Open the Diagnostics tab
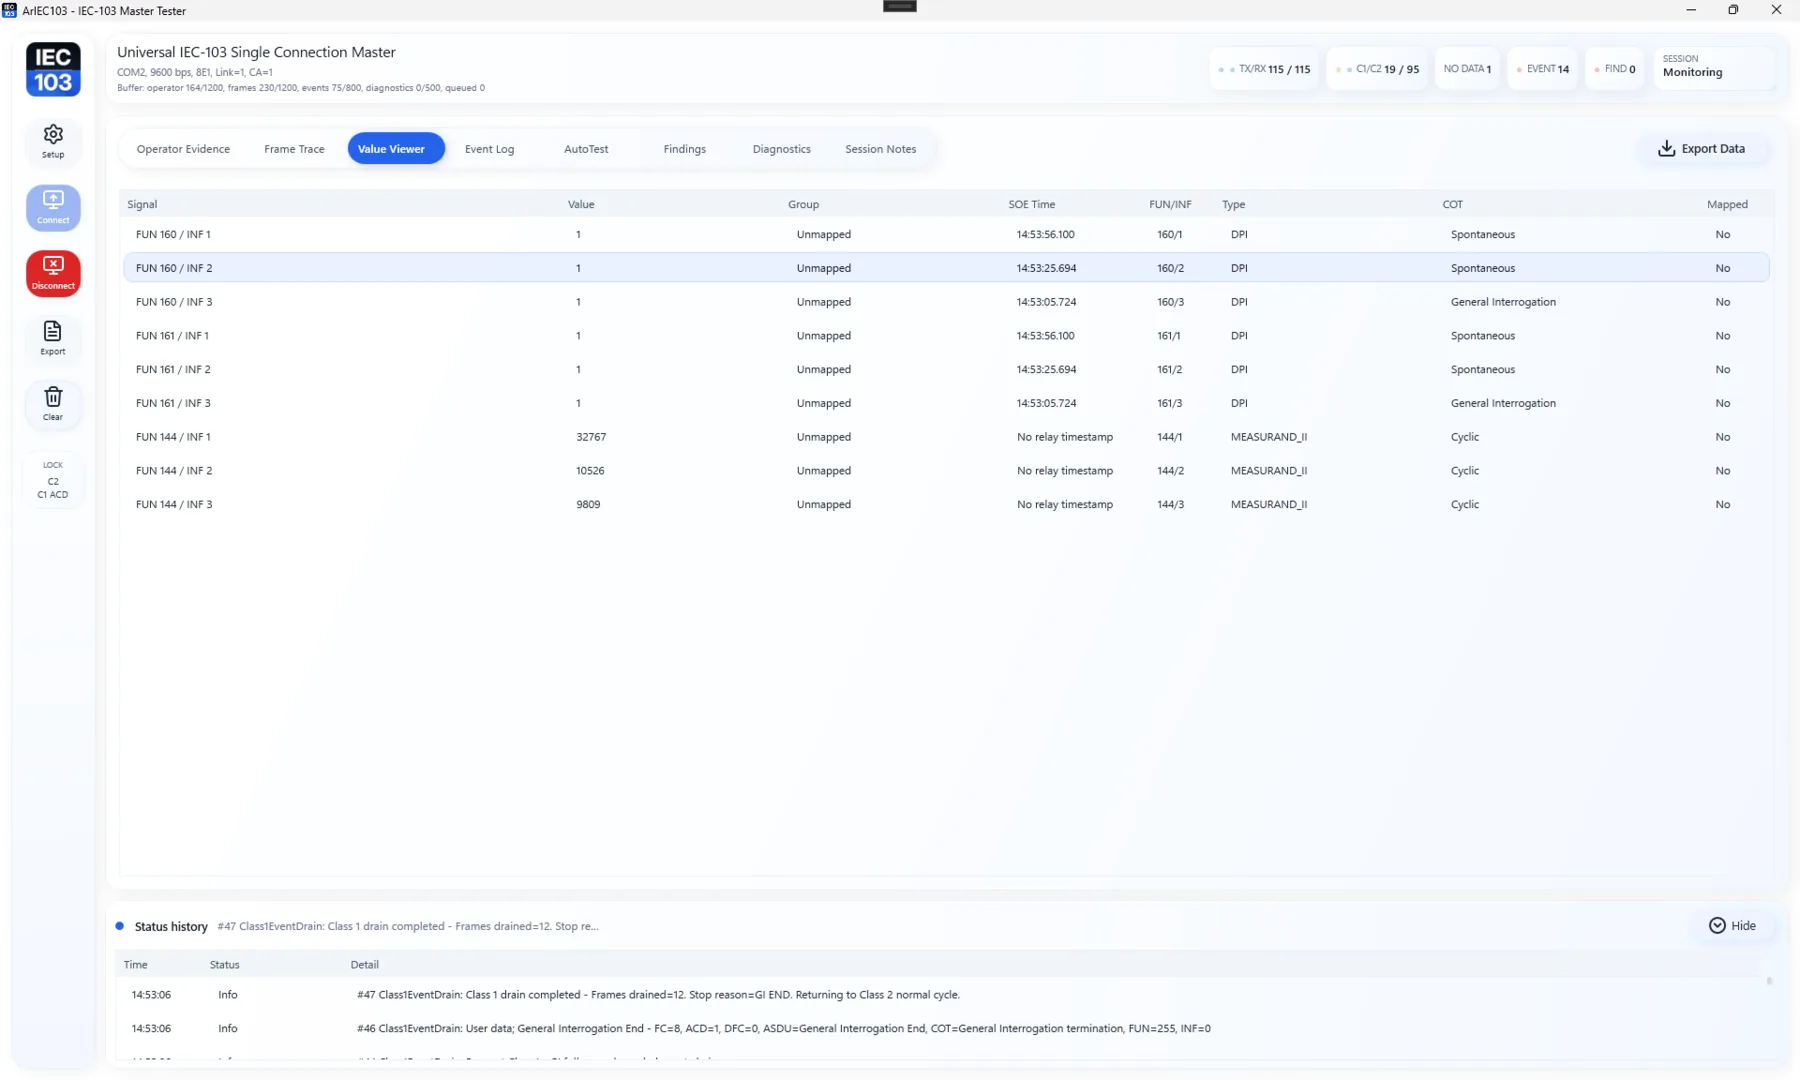Viewport: 1800px width, 1080px height. [781, 149]
